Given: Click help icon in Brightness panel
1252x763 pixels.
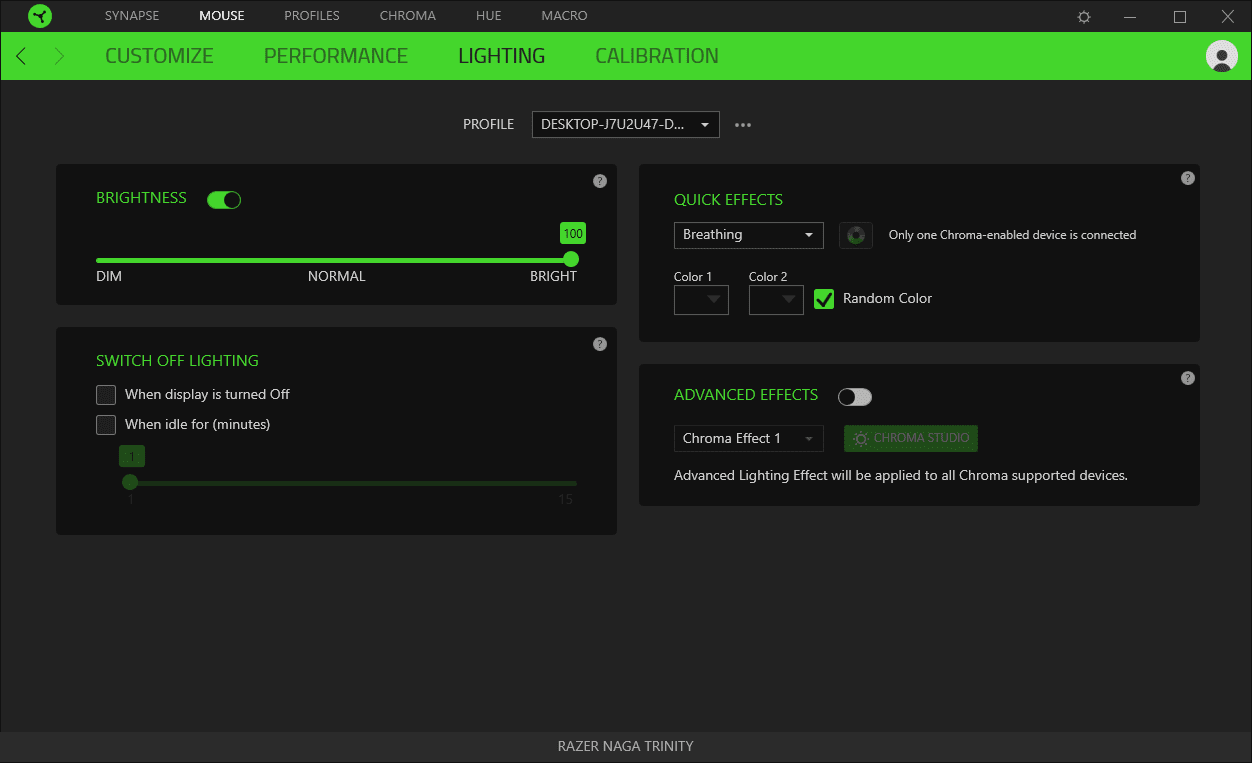Looking at the screenshot, I should coord(600,181).
